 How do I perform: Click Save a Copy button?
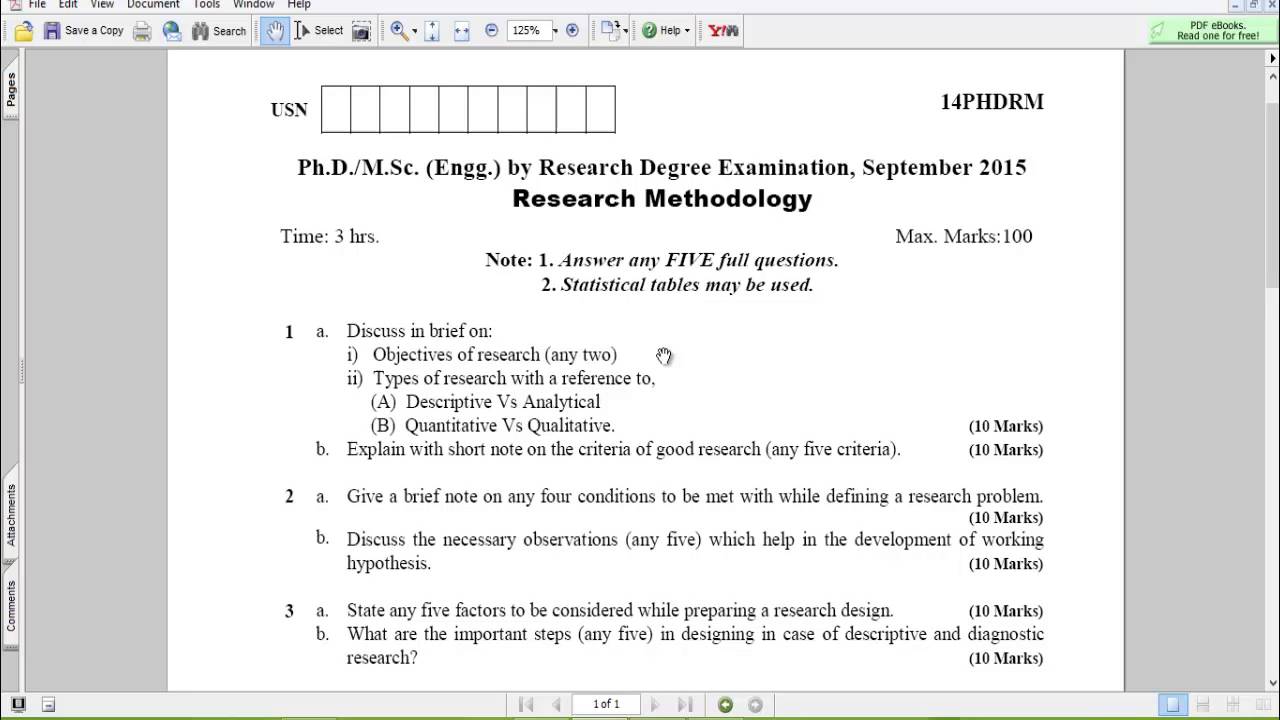click(x=84, y=31)
